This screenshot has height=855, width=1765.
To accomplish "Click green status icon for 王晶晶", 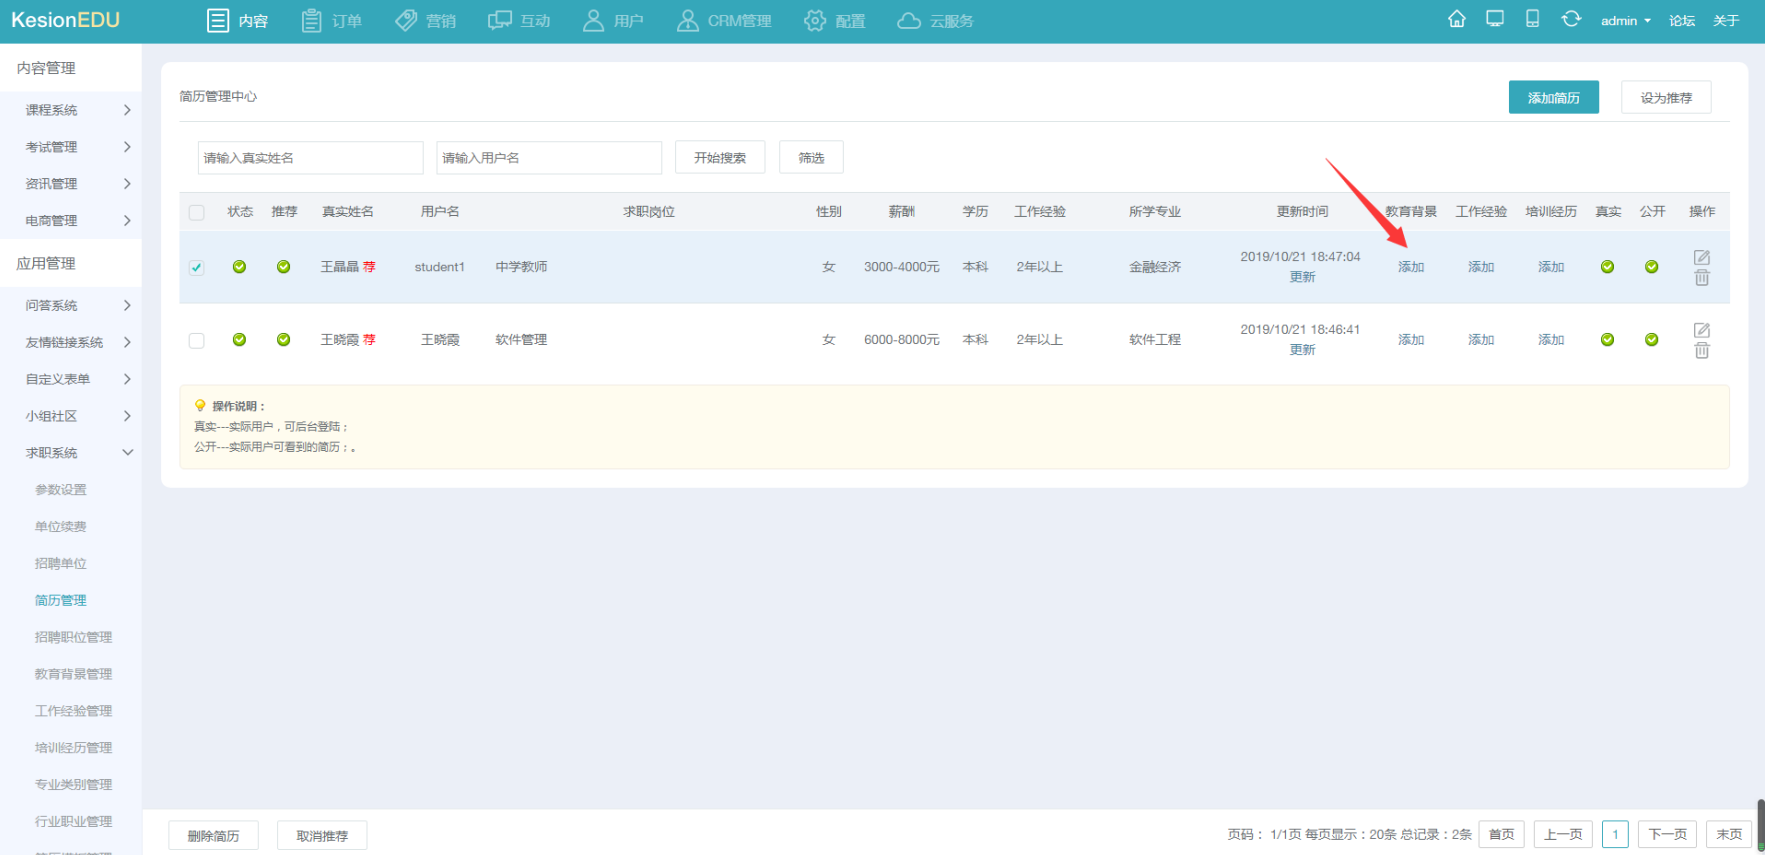I will [x=239, y=267].
